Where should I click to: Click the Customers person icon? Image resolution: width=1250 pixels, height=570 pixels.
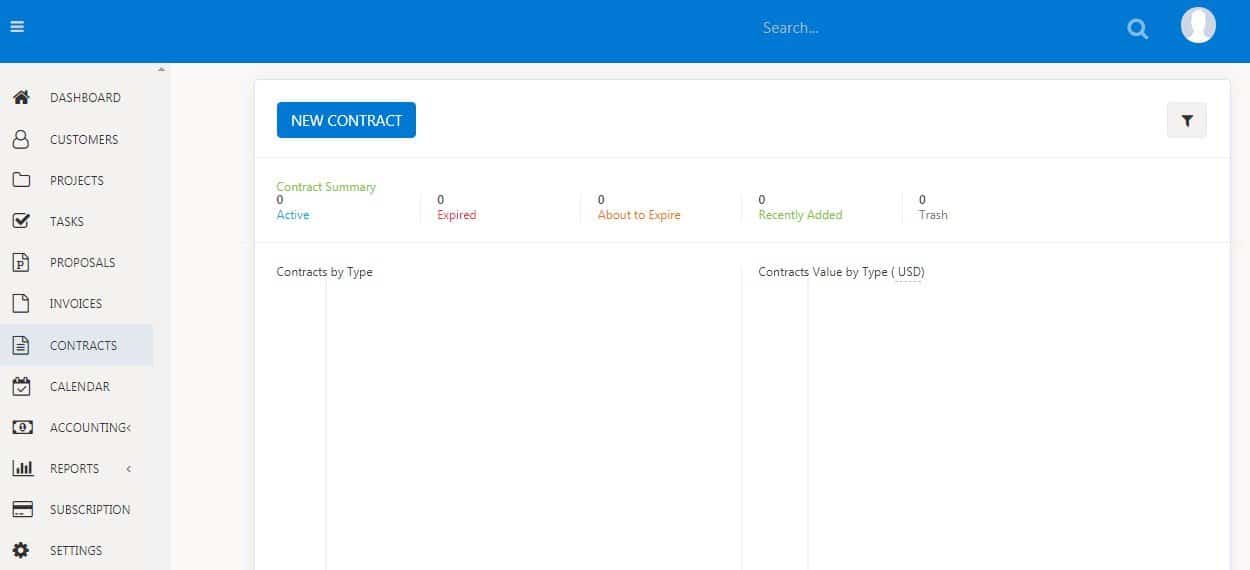click(21, 139)
